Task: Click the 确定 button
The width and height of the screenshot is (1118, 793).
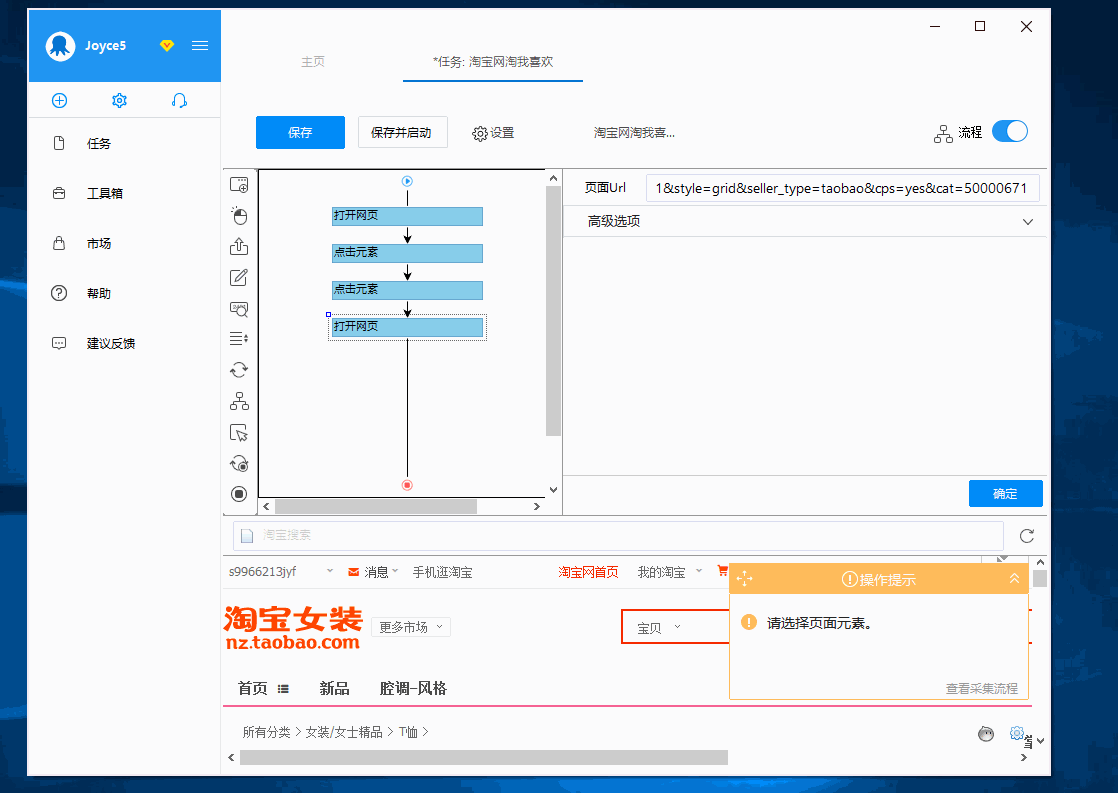Action: click(x=1005, y=493)
